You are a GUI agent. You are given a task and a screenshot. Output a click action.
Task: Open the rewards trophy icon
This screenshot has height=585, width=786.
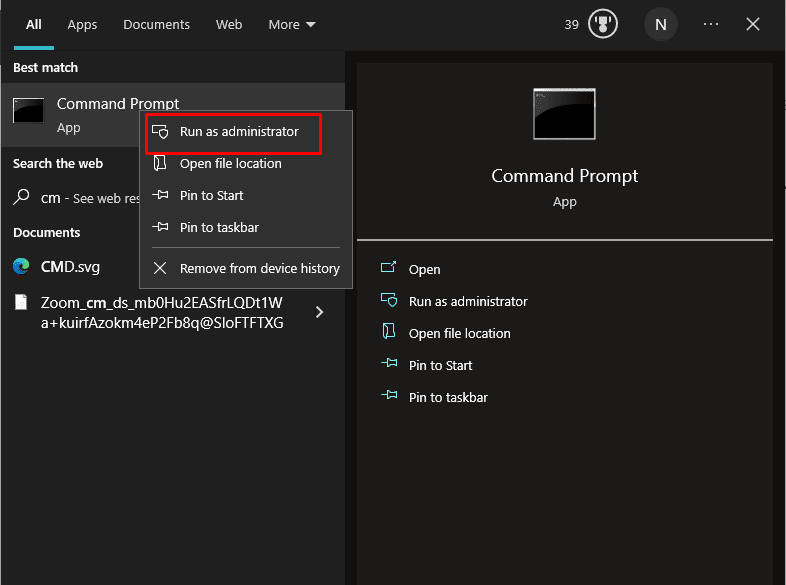[603, 24]
